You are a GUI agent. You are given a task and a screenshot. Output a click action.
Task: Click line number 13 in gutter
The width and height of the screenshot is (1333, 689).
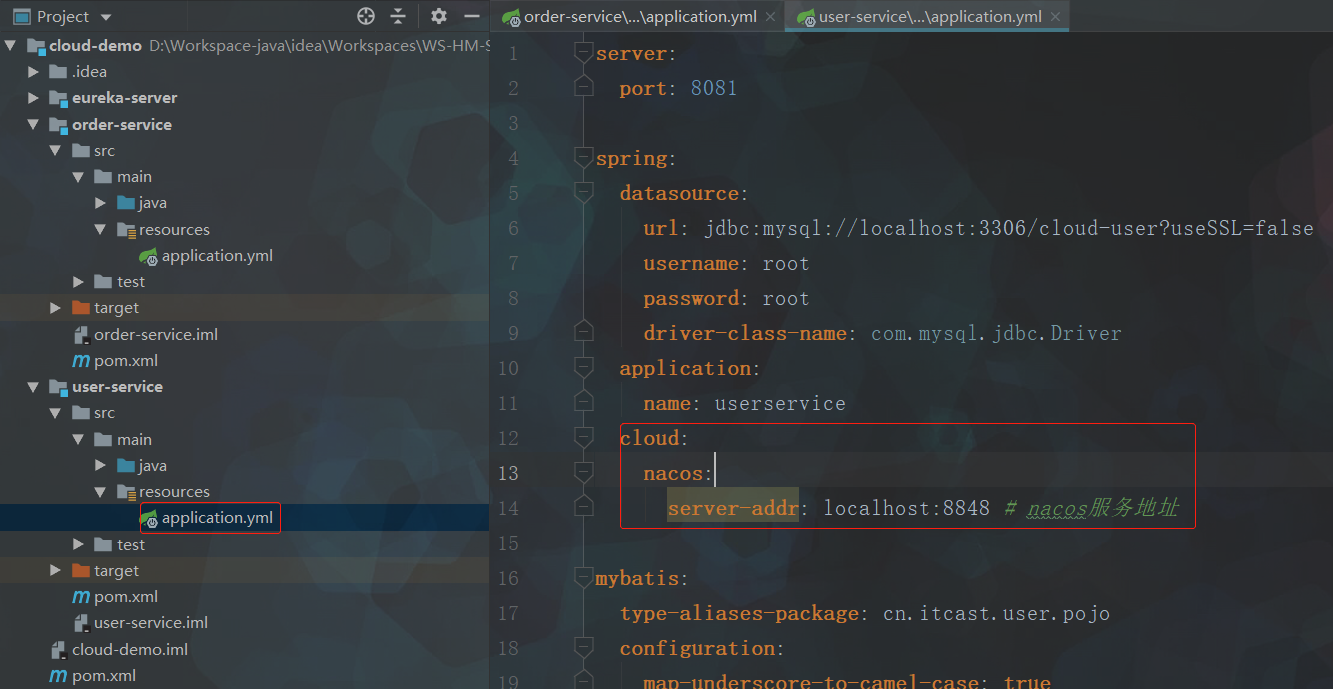[508, 473]
